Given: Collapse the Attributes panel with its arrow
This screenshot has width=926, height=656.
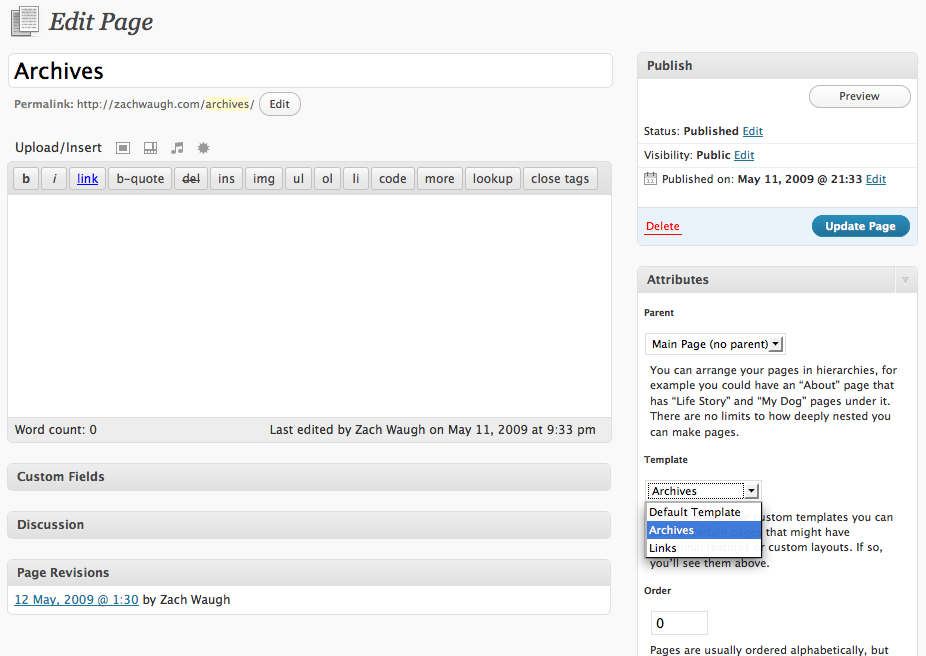Looking at the screenshot, I should pyautogui.click(x=904, y=280).
